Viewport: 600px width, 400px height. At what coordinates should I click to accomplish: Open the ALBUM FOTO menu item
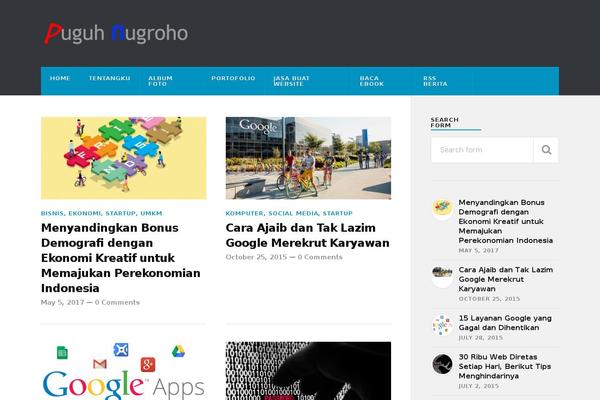160,81
